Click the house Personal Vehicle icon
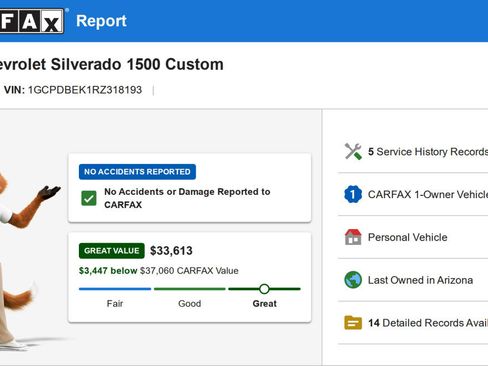The width and height of the screenshot is (488, 366). point(353,237)
